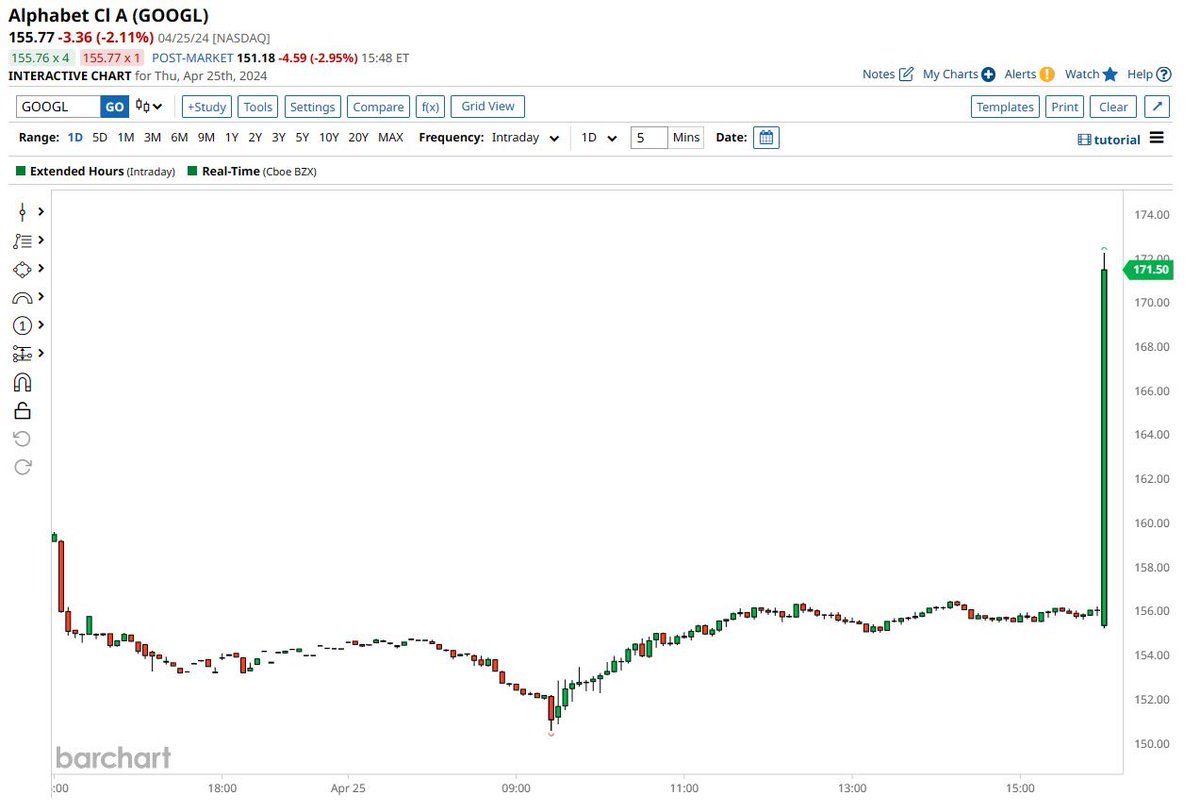Click the f(x) expressions button

(x=430, y=107)
